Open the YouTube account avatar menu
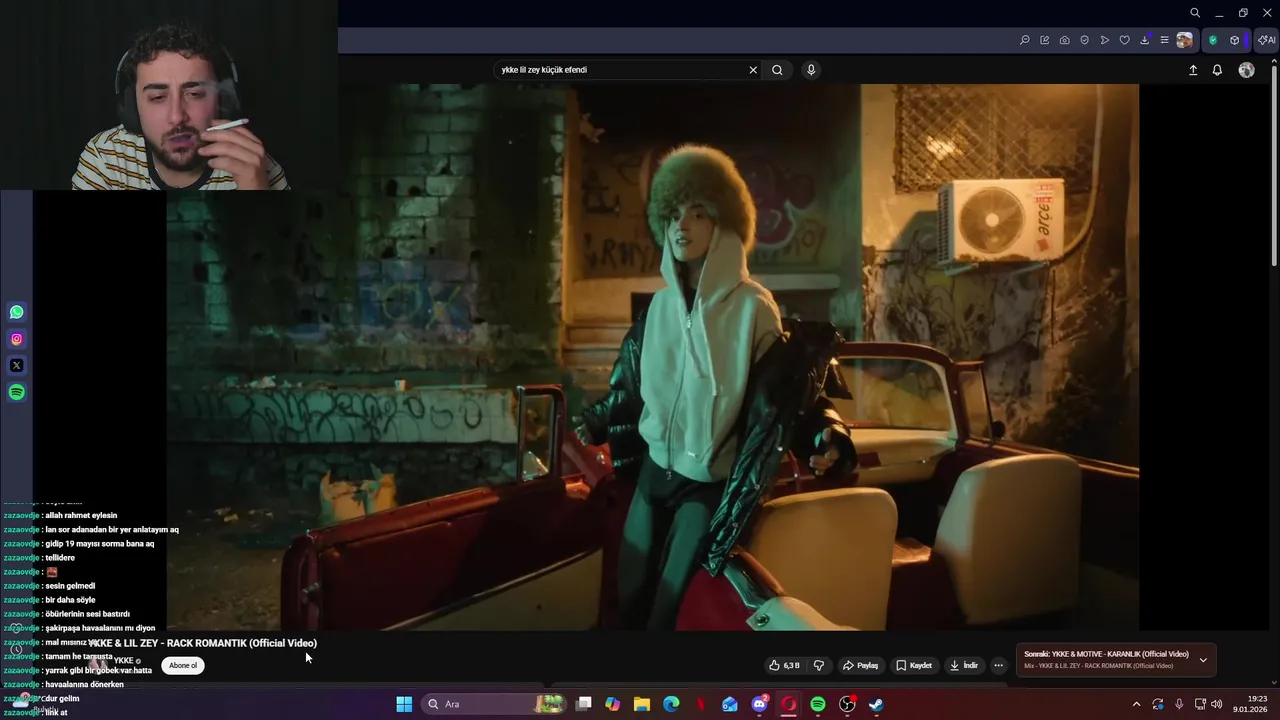This screenshot has height=720, width=1280. tap(1246, 70)
